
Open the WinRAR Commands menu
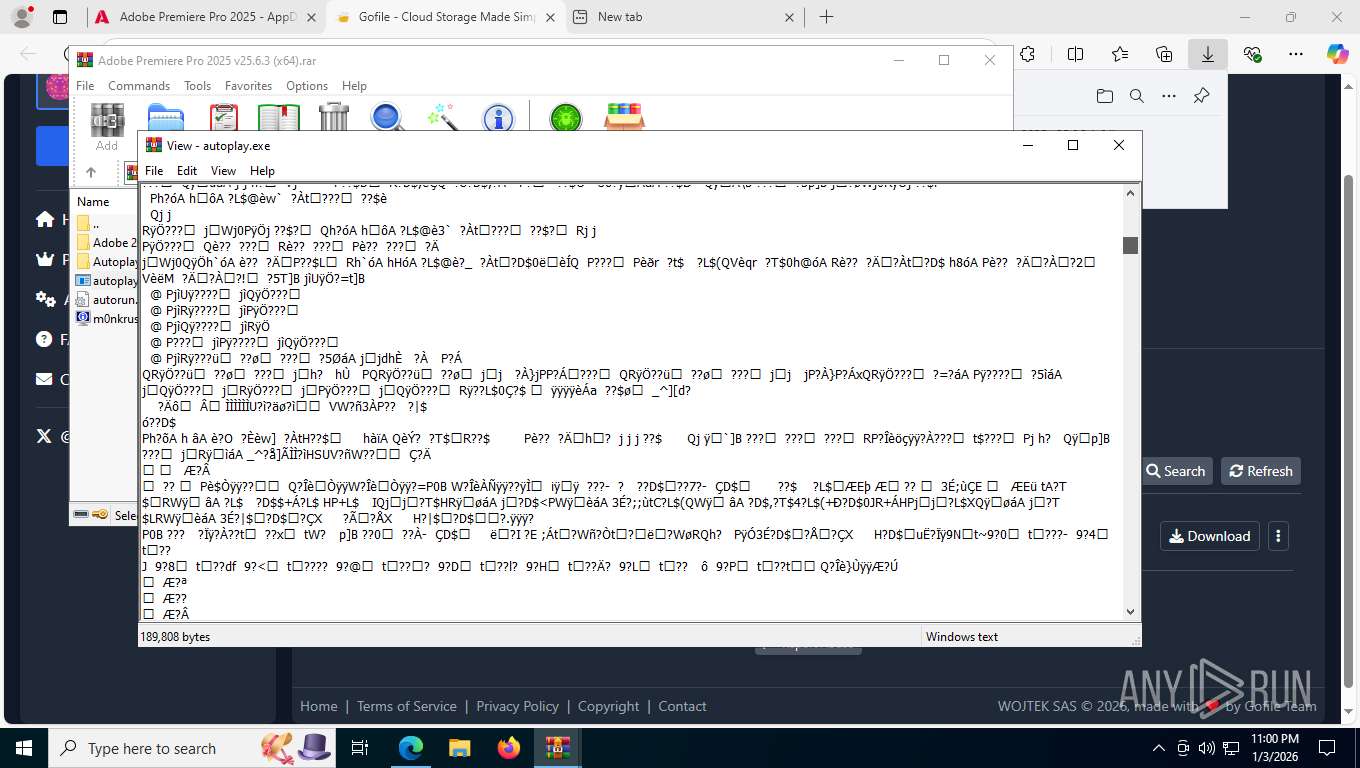(x=139, y=86)
